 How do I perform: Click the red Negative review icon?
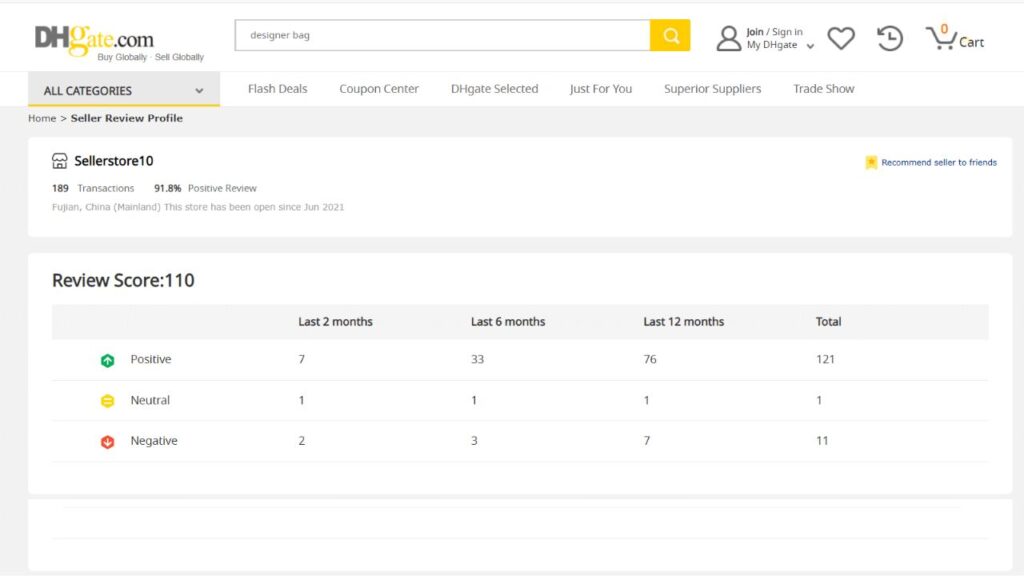click(108, 442)
